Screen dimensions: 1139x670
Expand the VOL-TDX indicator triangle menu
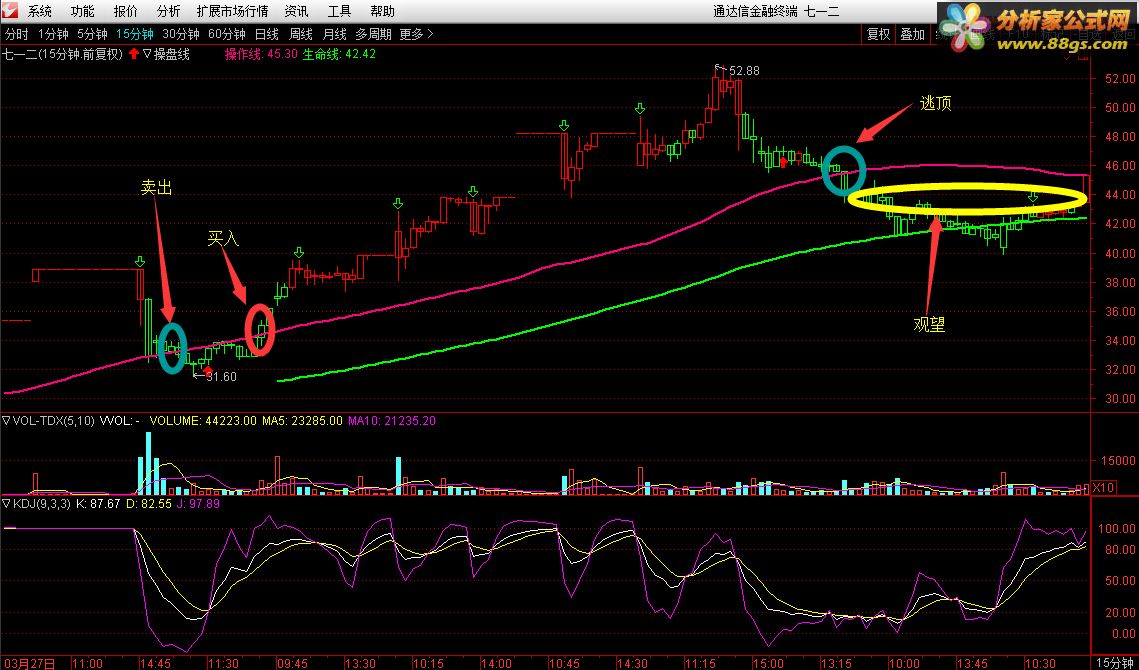point(6,420)
